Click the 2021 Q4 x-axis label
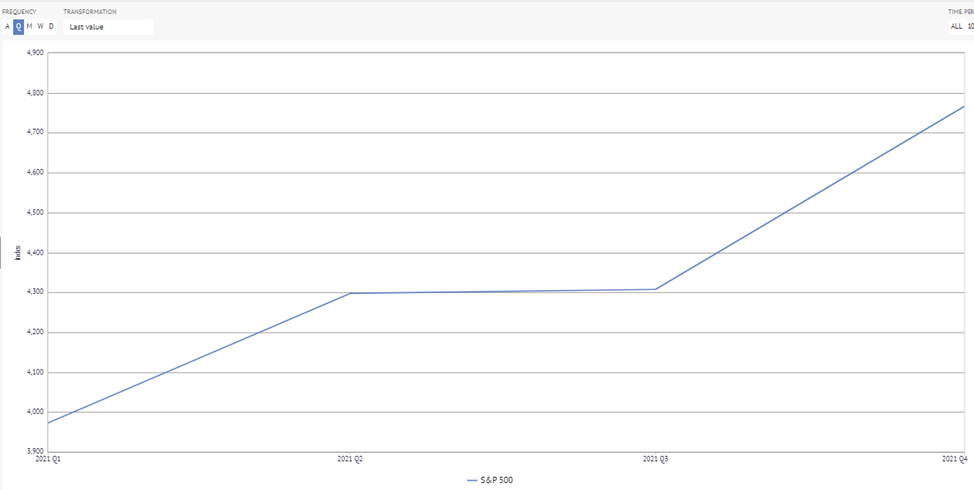The image size is (974, 490). pyautogui.click(x=955, y=459)
